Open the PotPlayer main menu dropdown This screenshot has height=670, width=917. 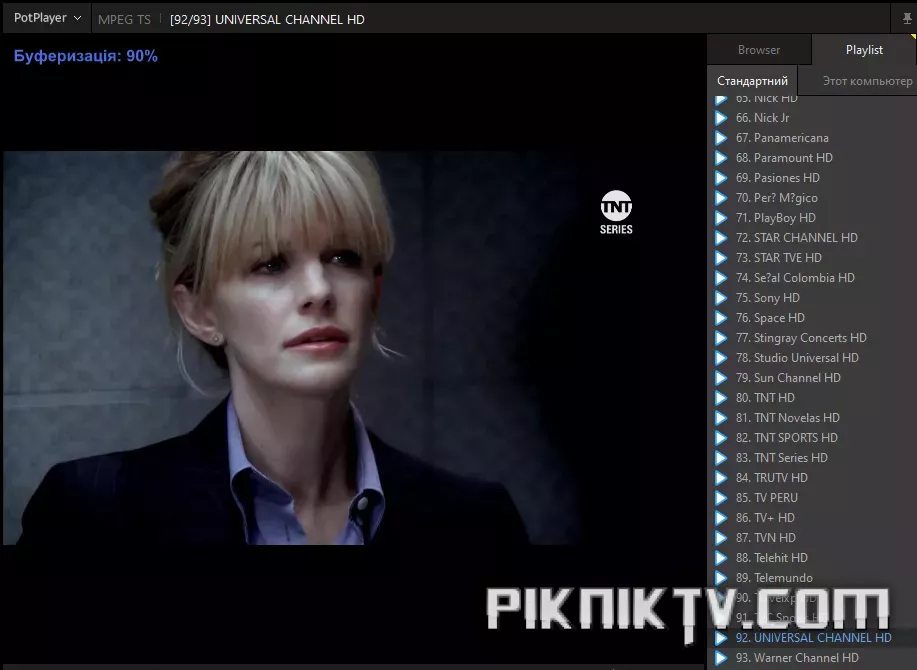pyautogui.click(x=47, y=18)
